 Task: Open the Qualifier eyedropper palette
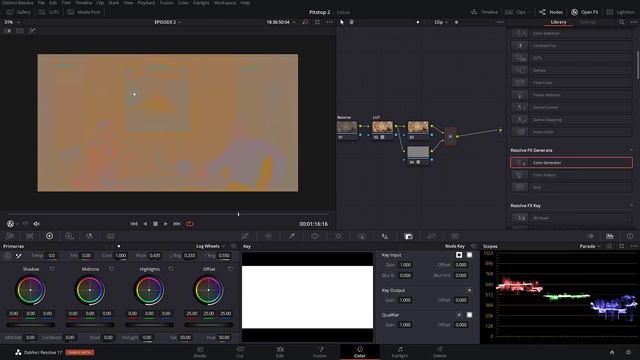pos(292,236)
